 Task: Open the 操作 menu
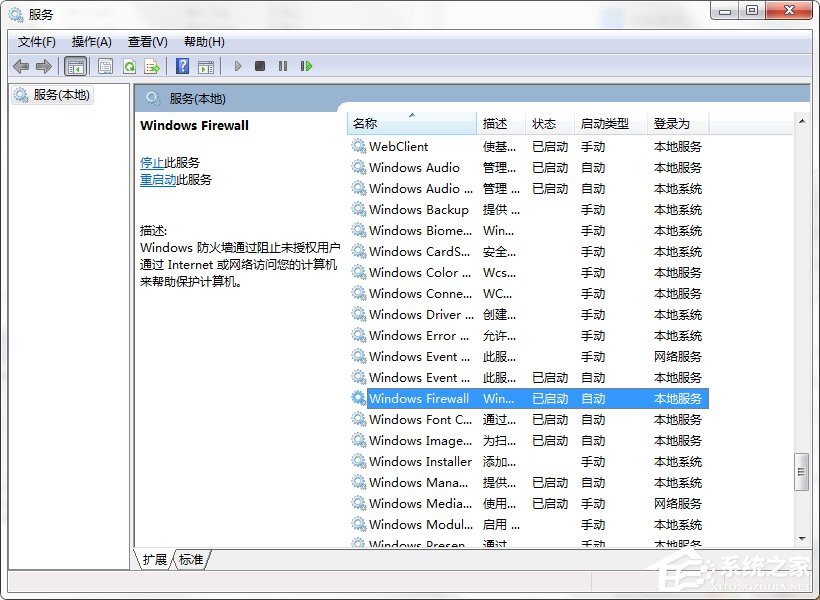pos(92,42)
